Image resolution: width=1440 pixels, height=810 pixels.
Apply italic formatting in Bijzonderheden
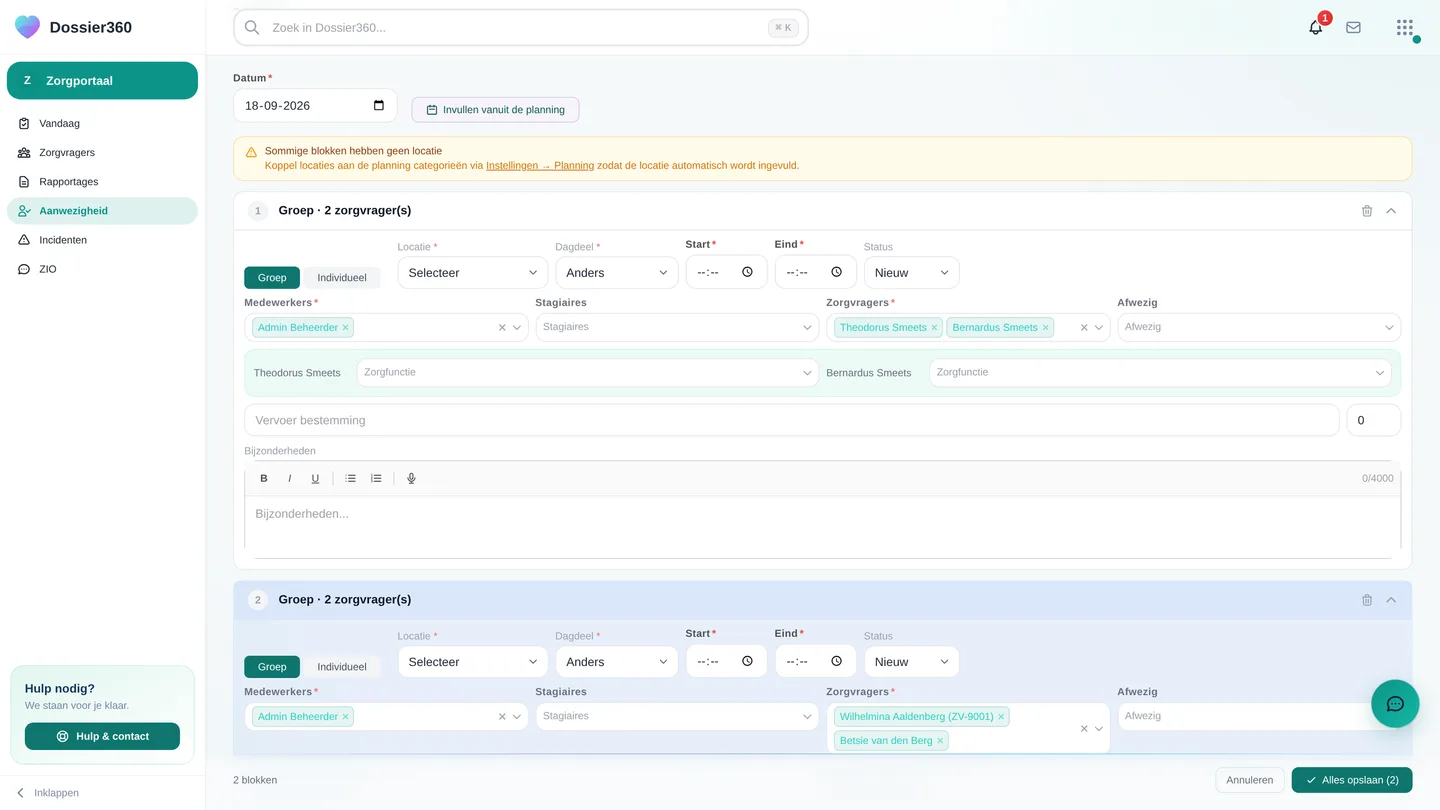(x=290, y=479)
